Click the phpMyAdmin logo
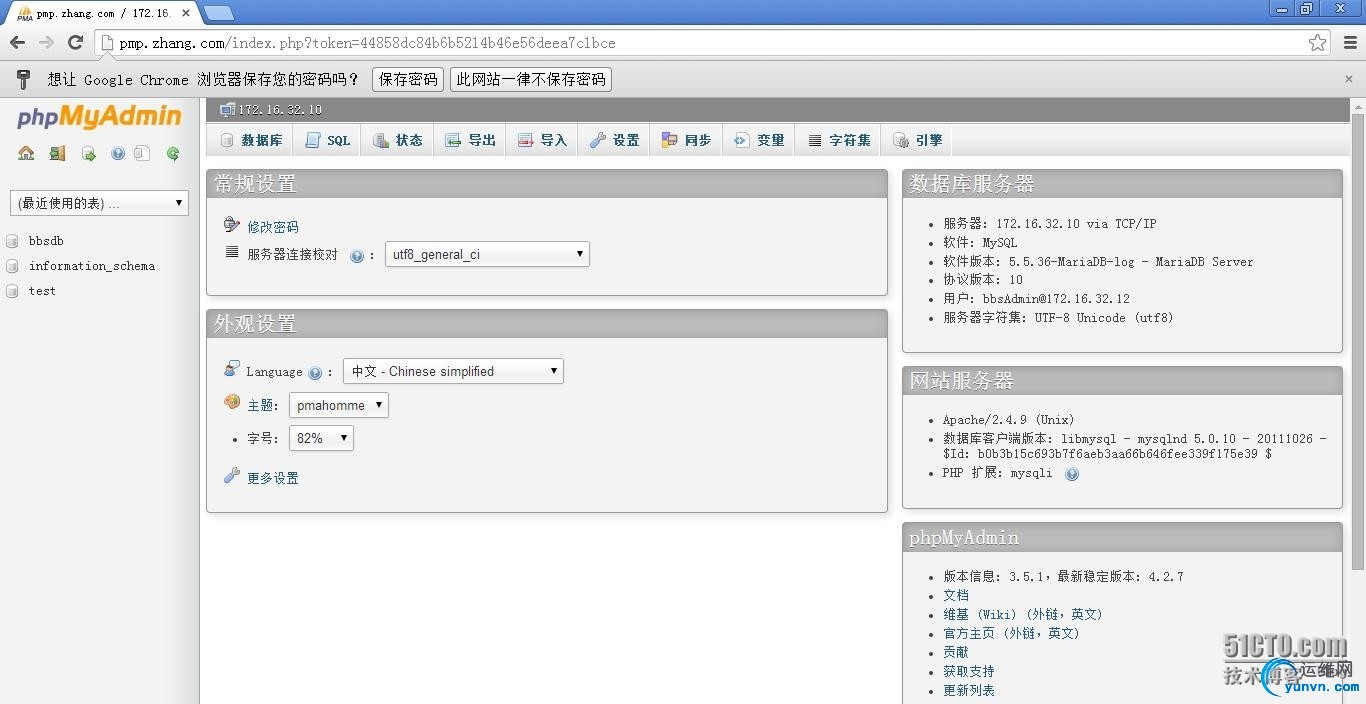Viewport: 1366px width, 704px height. (99, 117)
